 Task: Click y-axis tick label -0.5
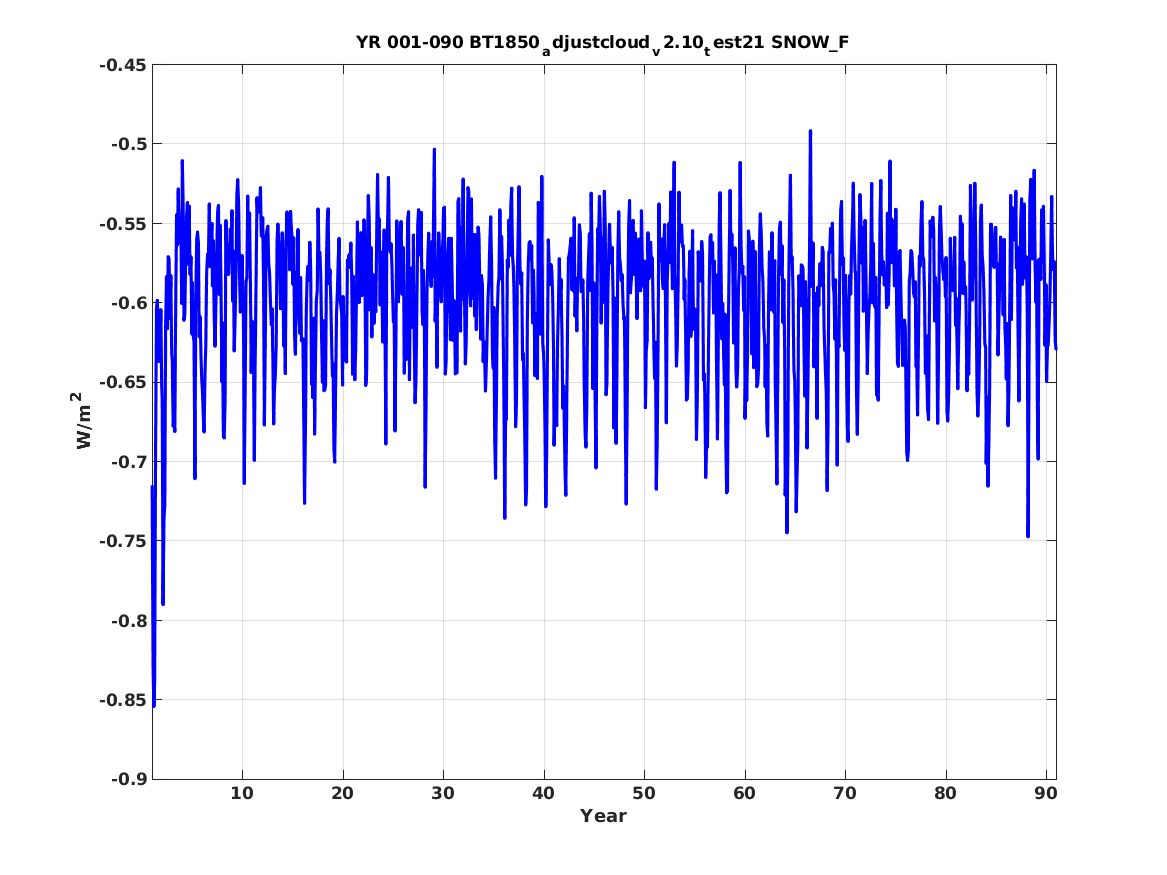[x=128, y=144]
